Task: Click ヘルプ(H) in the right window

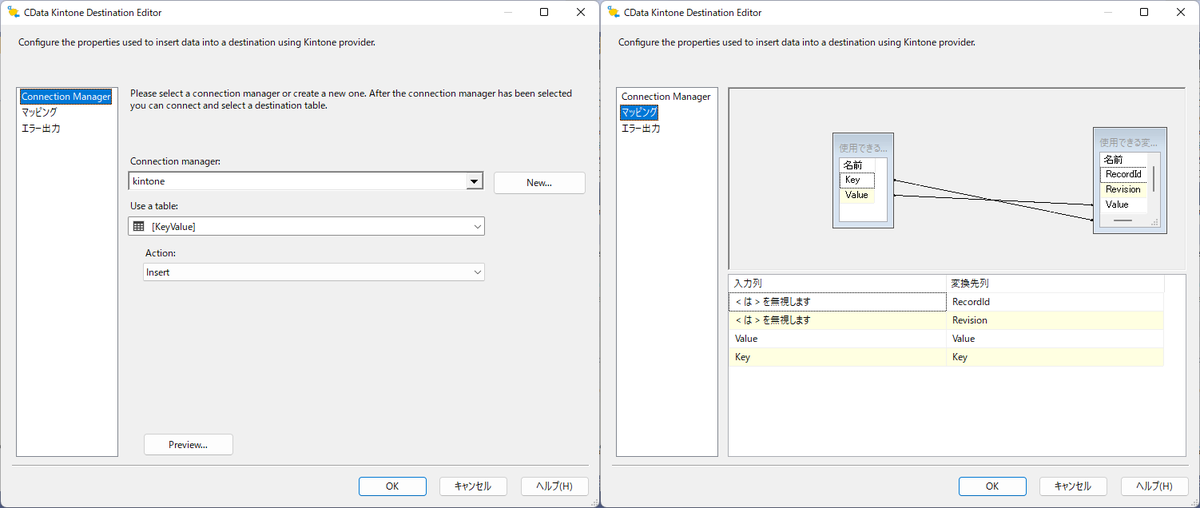Action: [x=1154, y=486]
